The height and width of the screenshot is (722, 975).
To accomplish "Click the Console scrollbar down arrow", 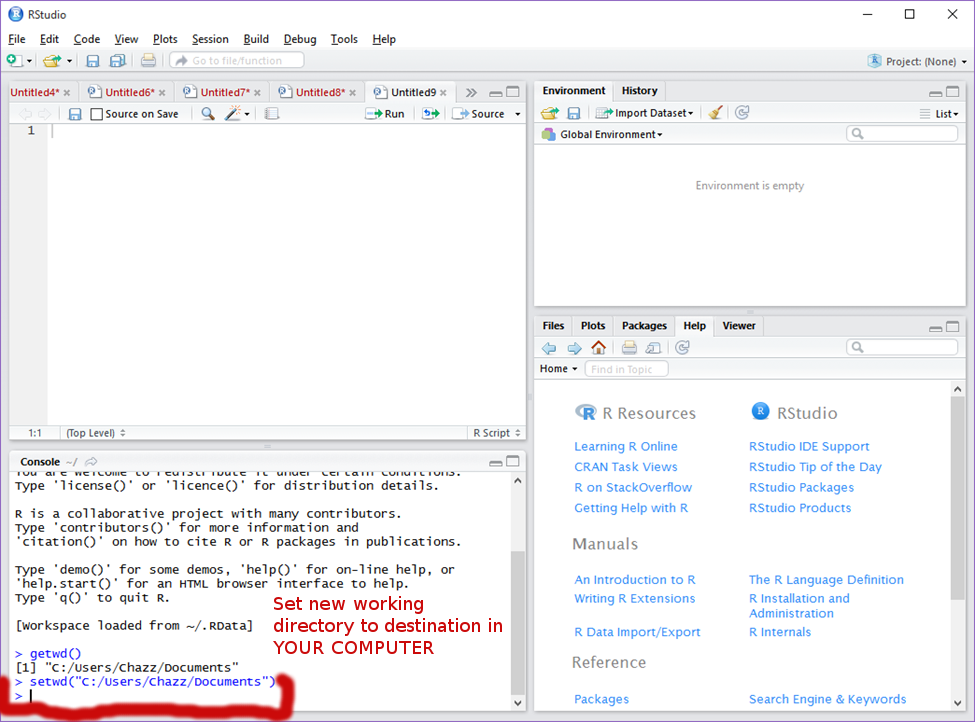I will 517,703.
